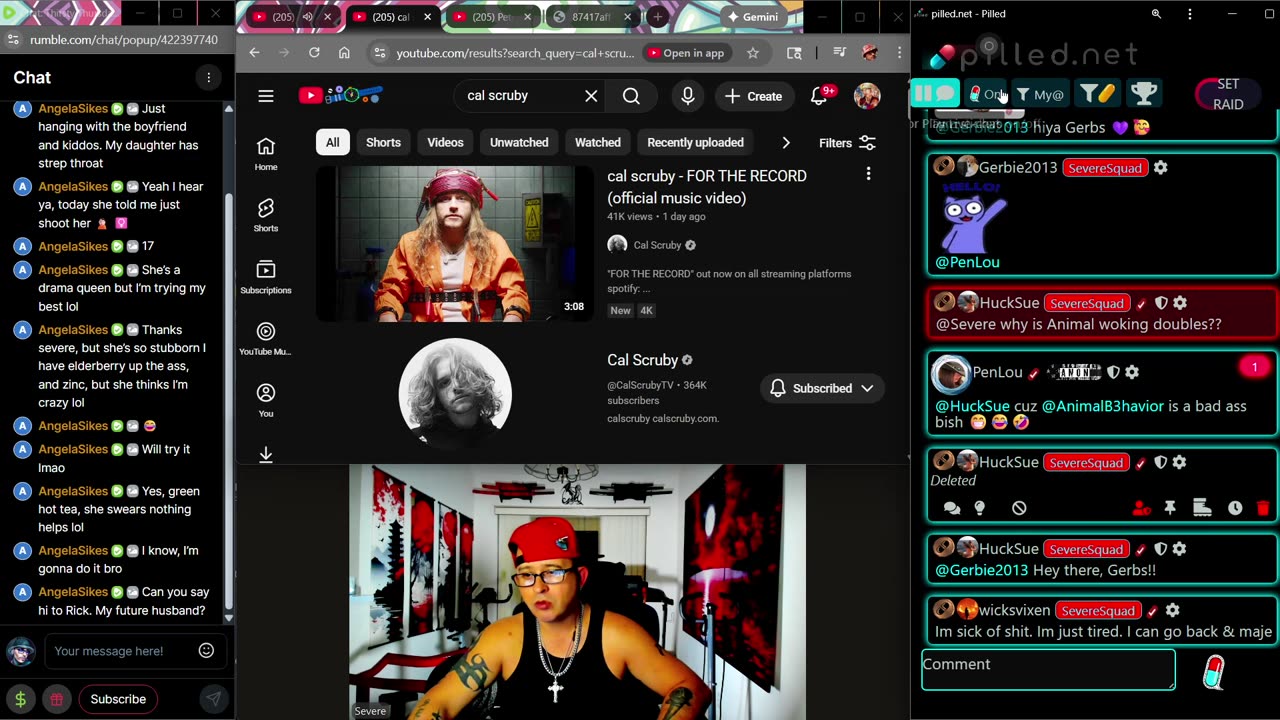Go to the YouTube logo home link
1280x720 pixels.
tap(341, 96)
